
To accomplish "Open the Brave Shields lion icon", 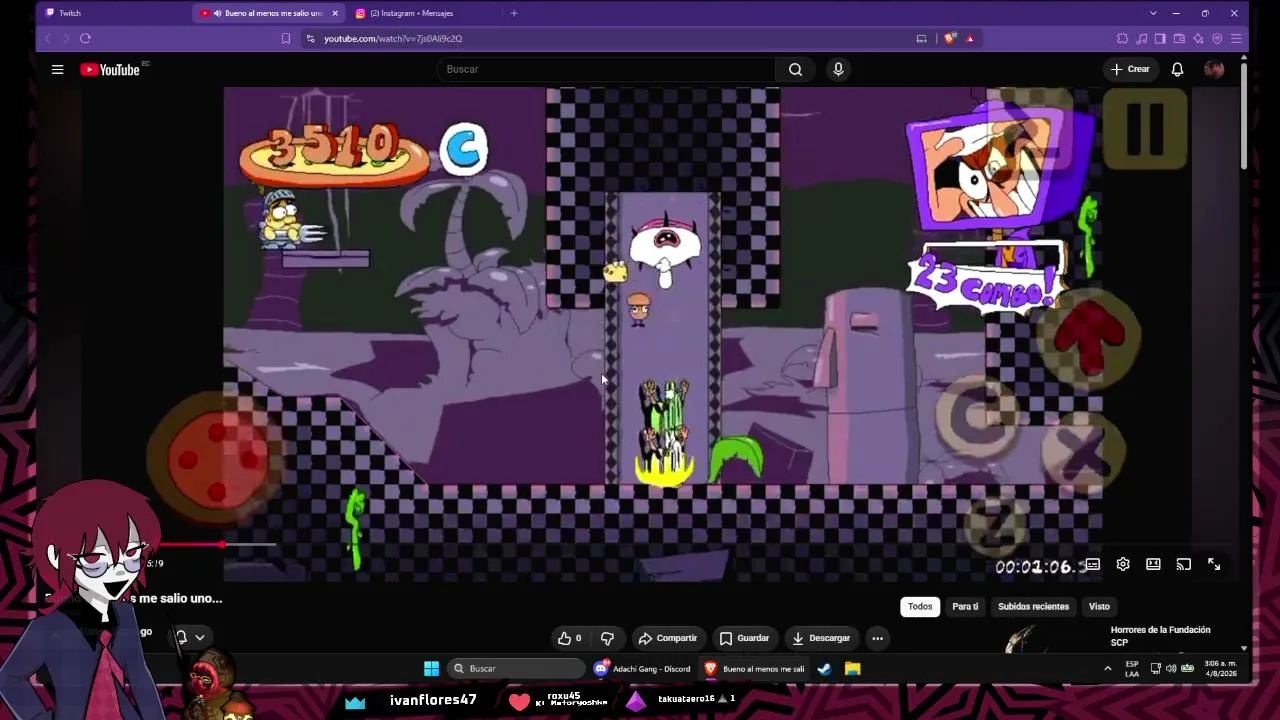I will pyautogui.click(x=949, y=38).
